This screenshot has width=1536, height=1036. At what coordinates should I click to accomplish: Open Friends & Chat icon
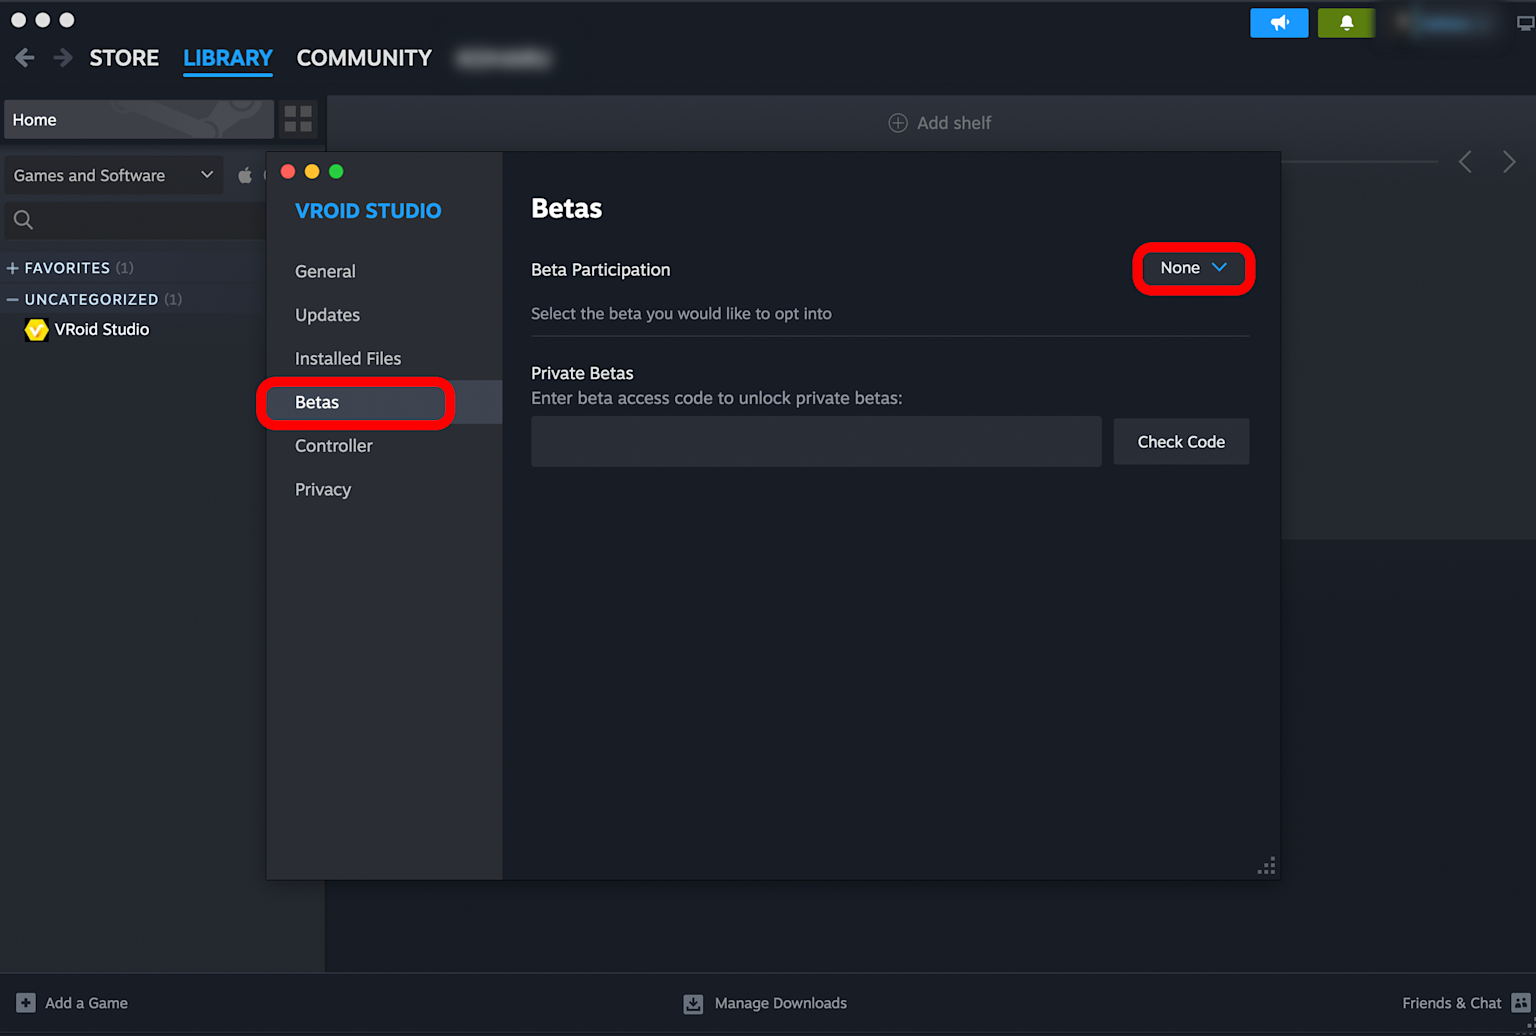point(1521,1003)
